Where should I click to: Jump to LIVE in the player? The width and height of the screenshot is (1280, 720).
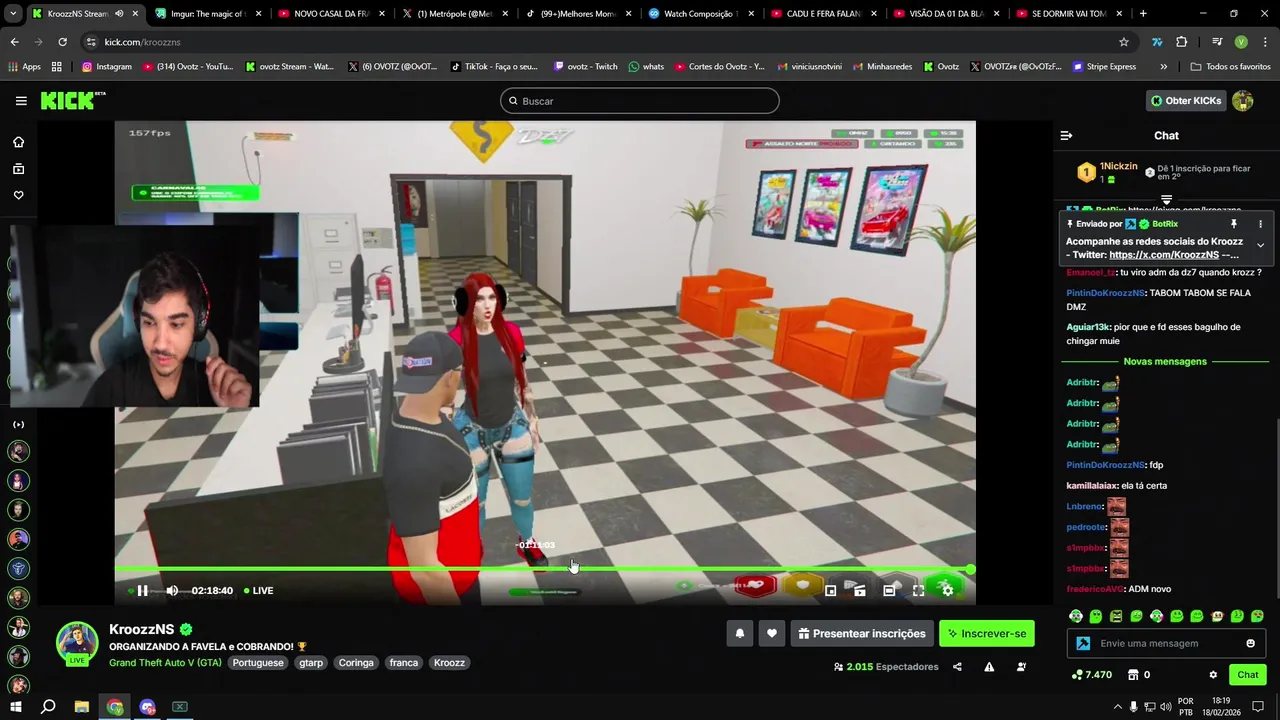click(257, 590)
